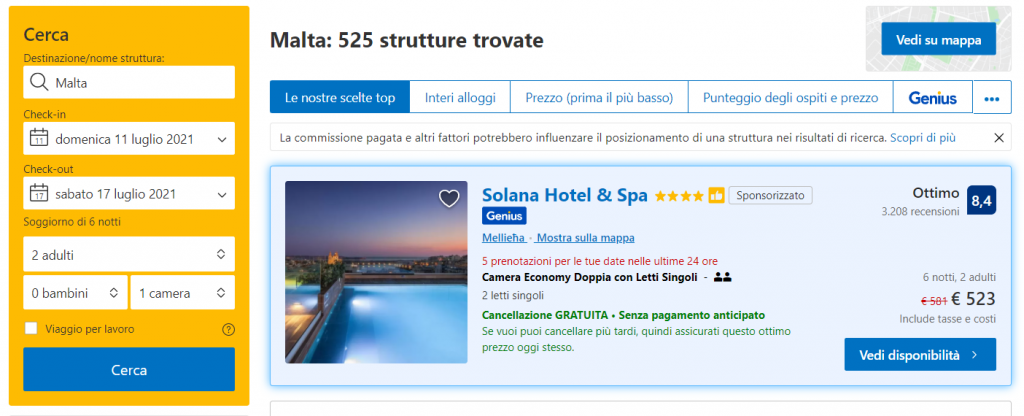Screen dimensions: 1024x416
Task: Expand the 0 bambini selector
Action: 75,293
